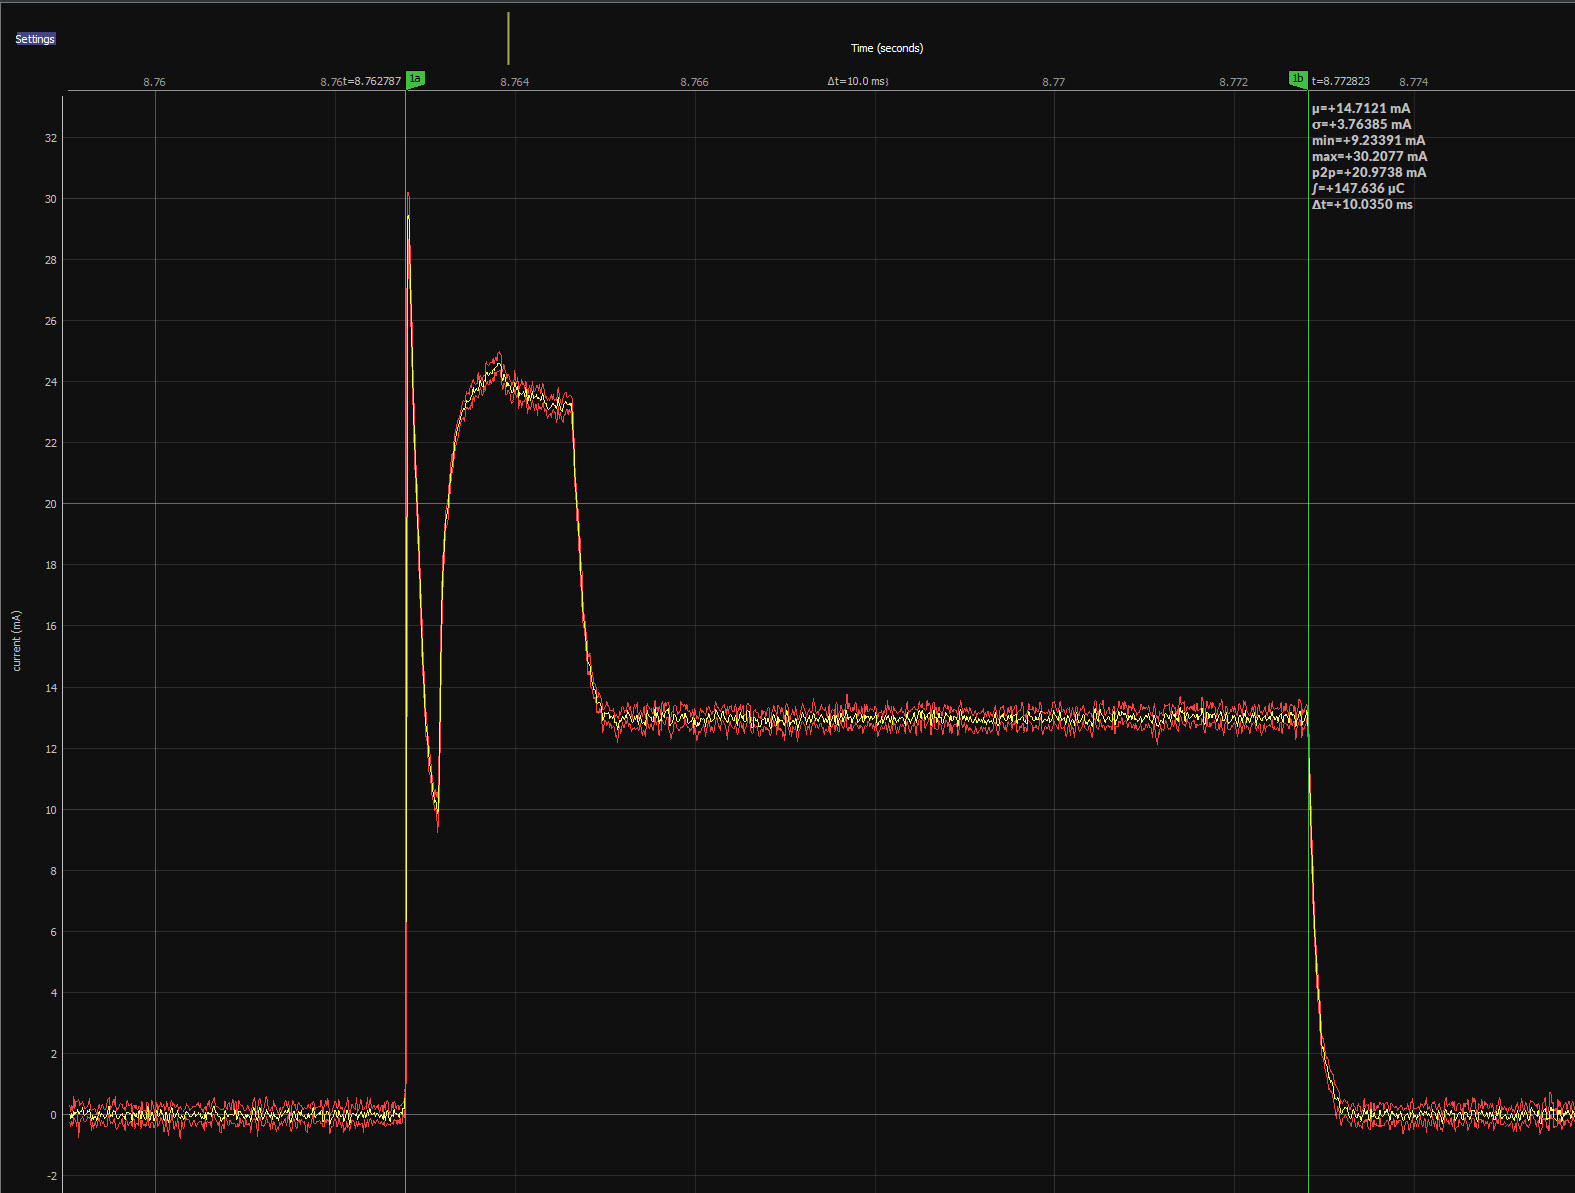This screenshot has width=1575, height=1193.
Task: Click the max=+30.2077 mA statistic
Action: [x=1370, y=156]
